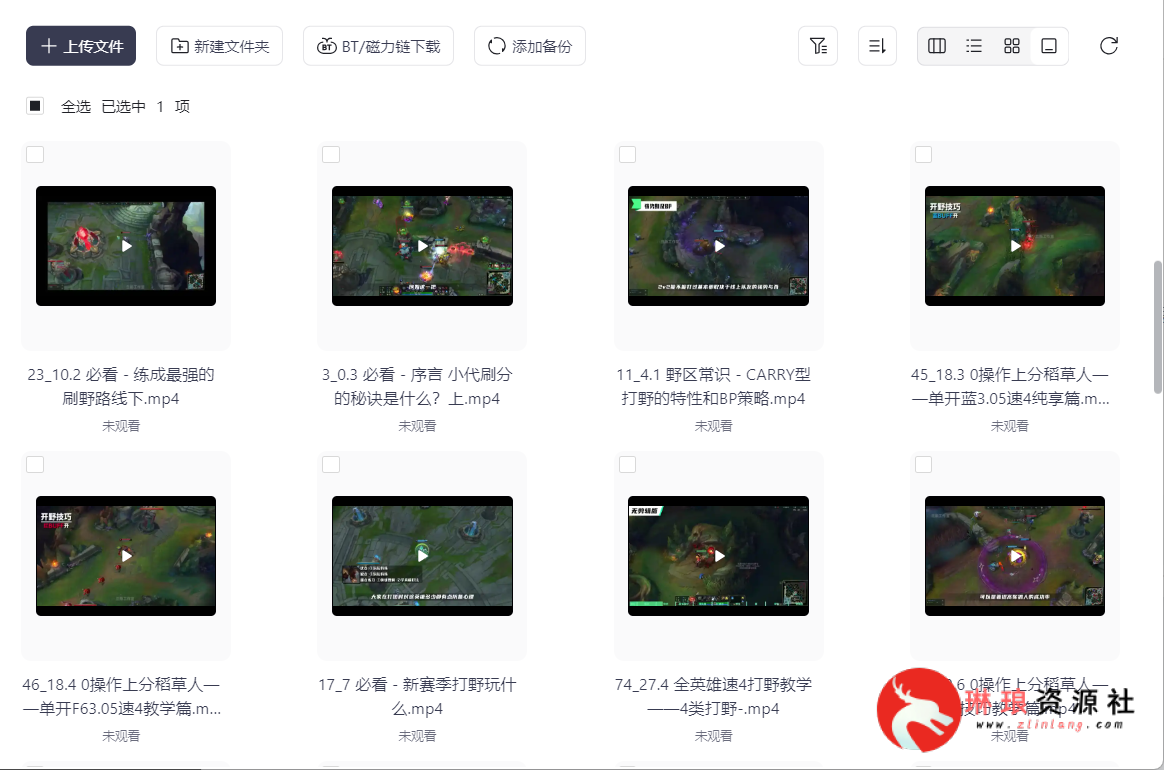Toggle the 全选 select-all checkbox
This screenshot has height=770, width=1164.
tap(35, 106)
